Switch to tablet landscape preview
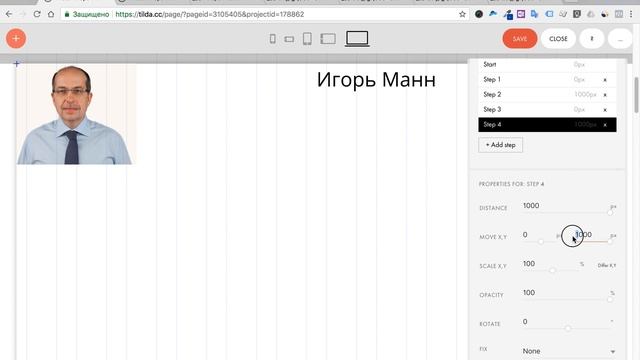640x360 pixels. [x=328, y=39]
